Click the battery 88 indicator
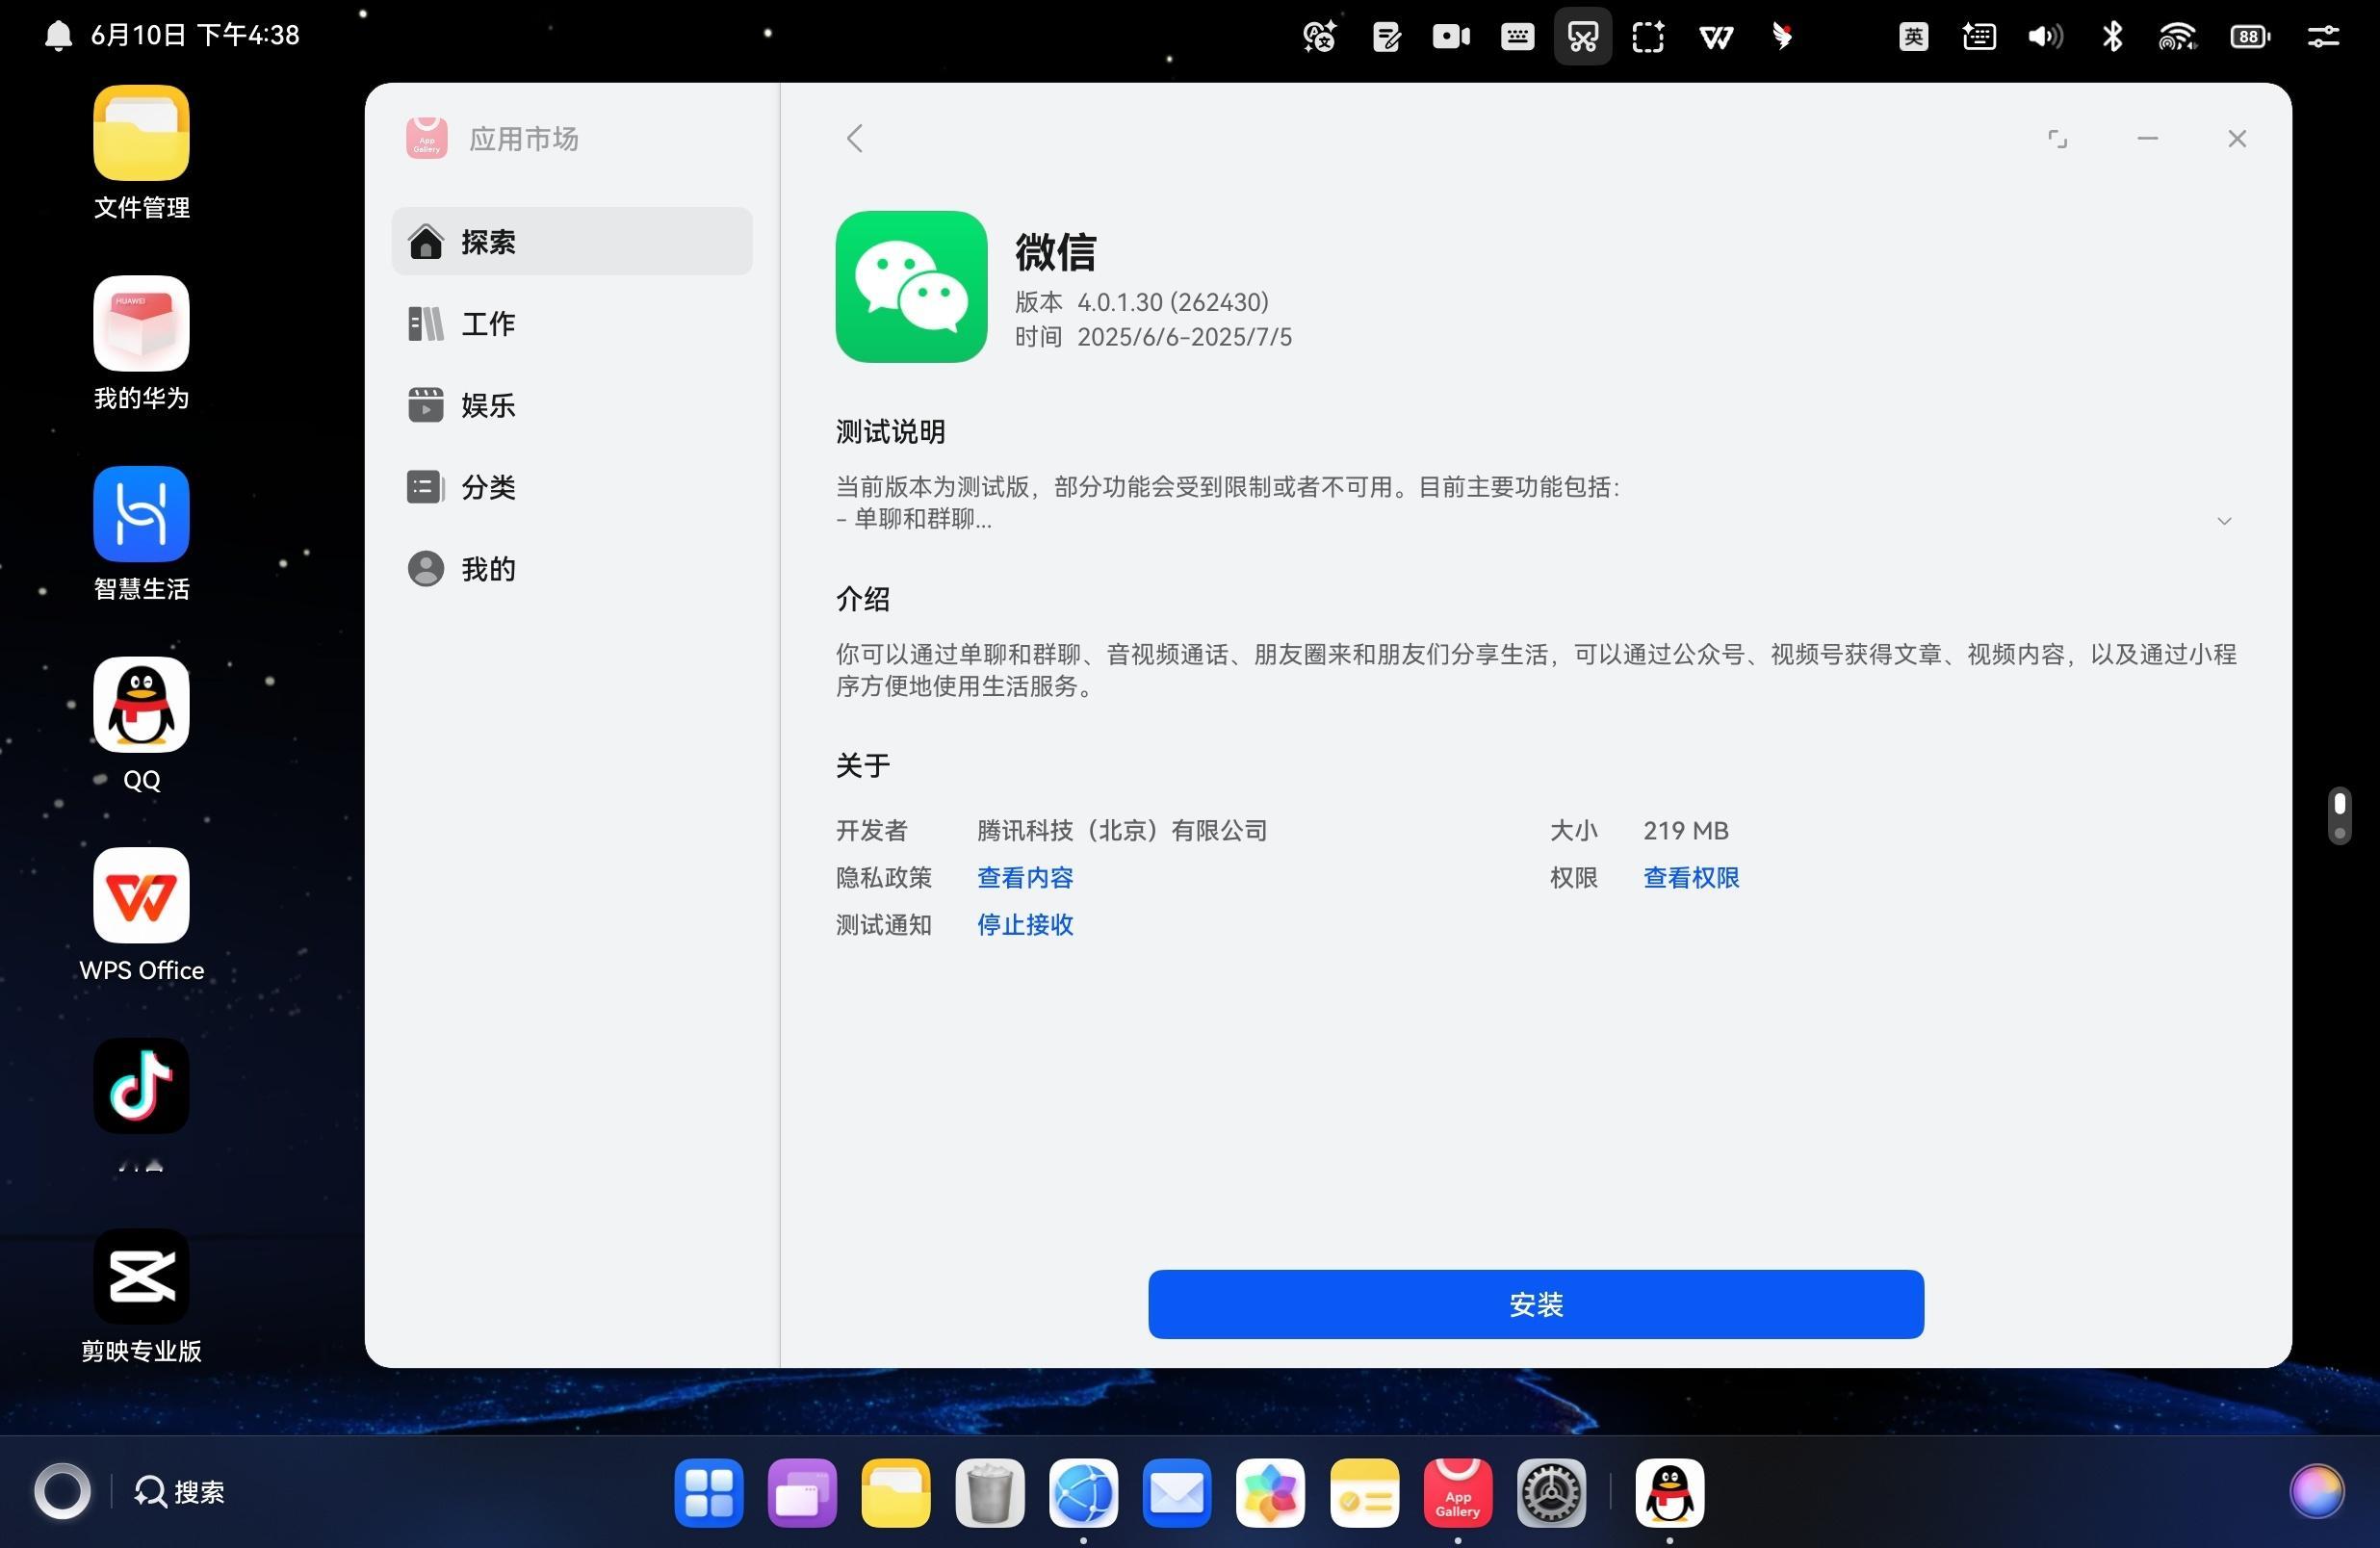Viewport: 2380px width, 1548px height. 2250,37
